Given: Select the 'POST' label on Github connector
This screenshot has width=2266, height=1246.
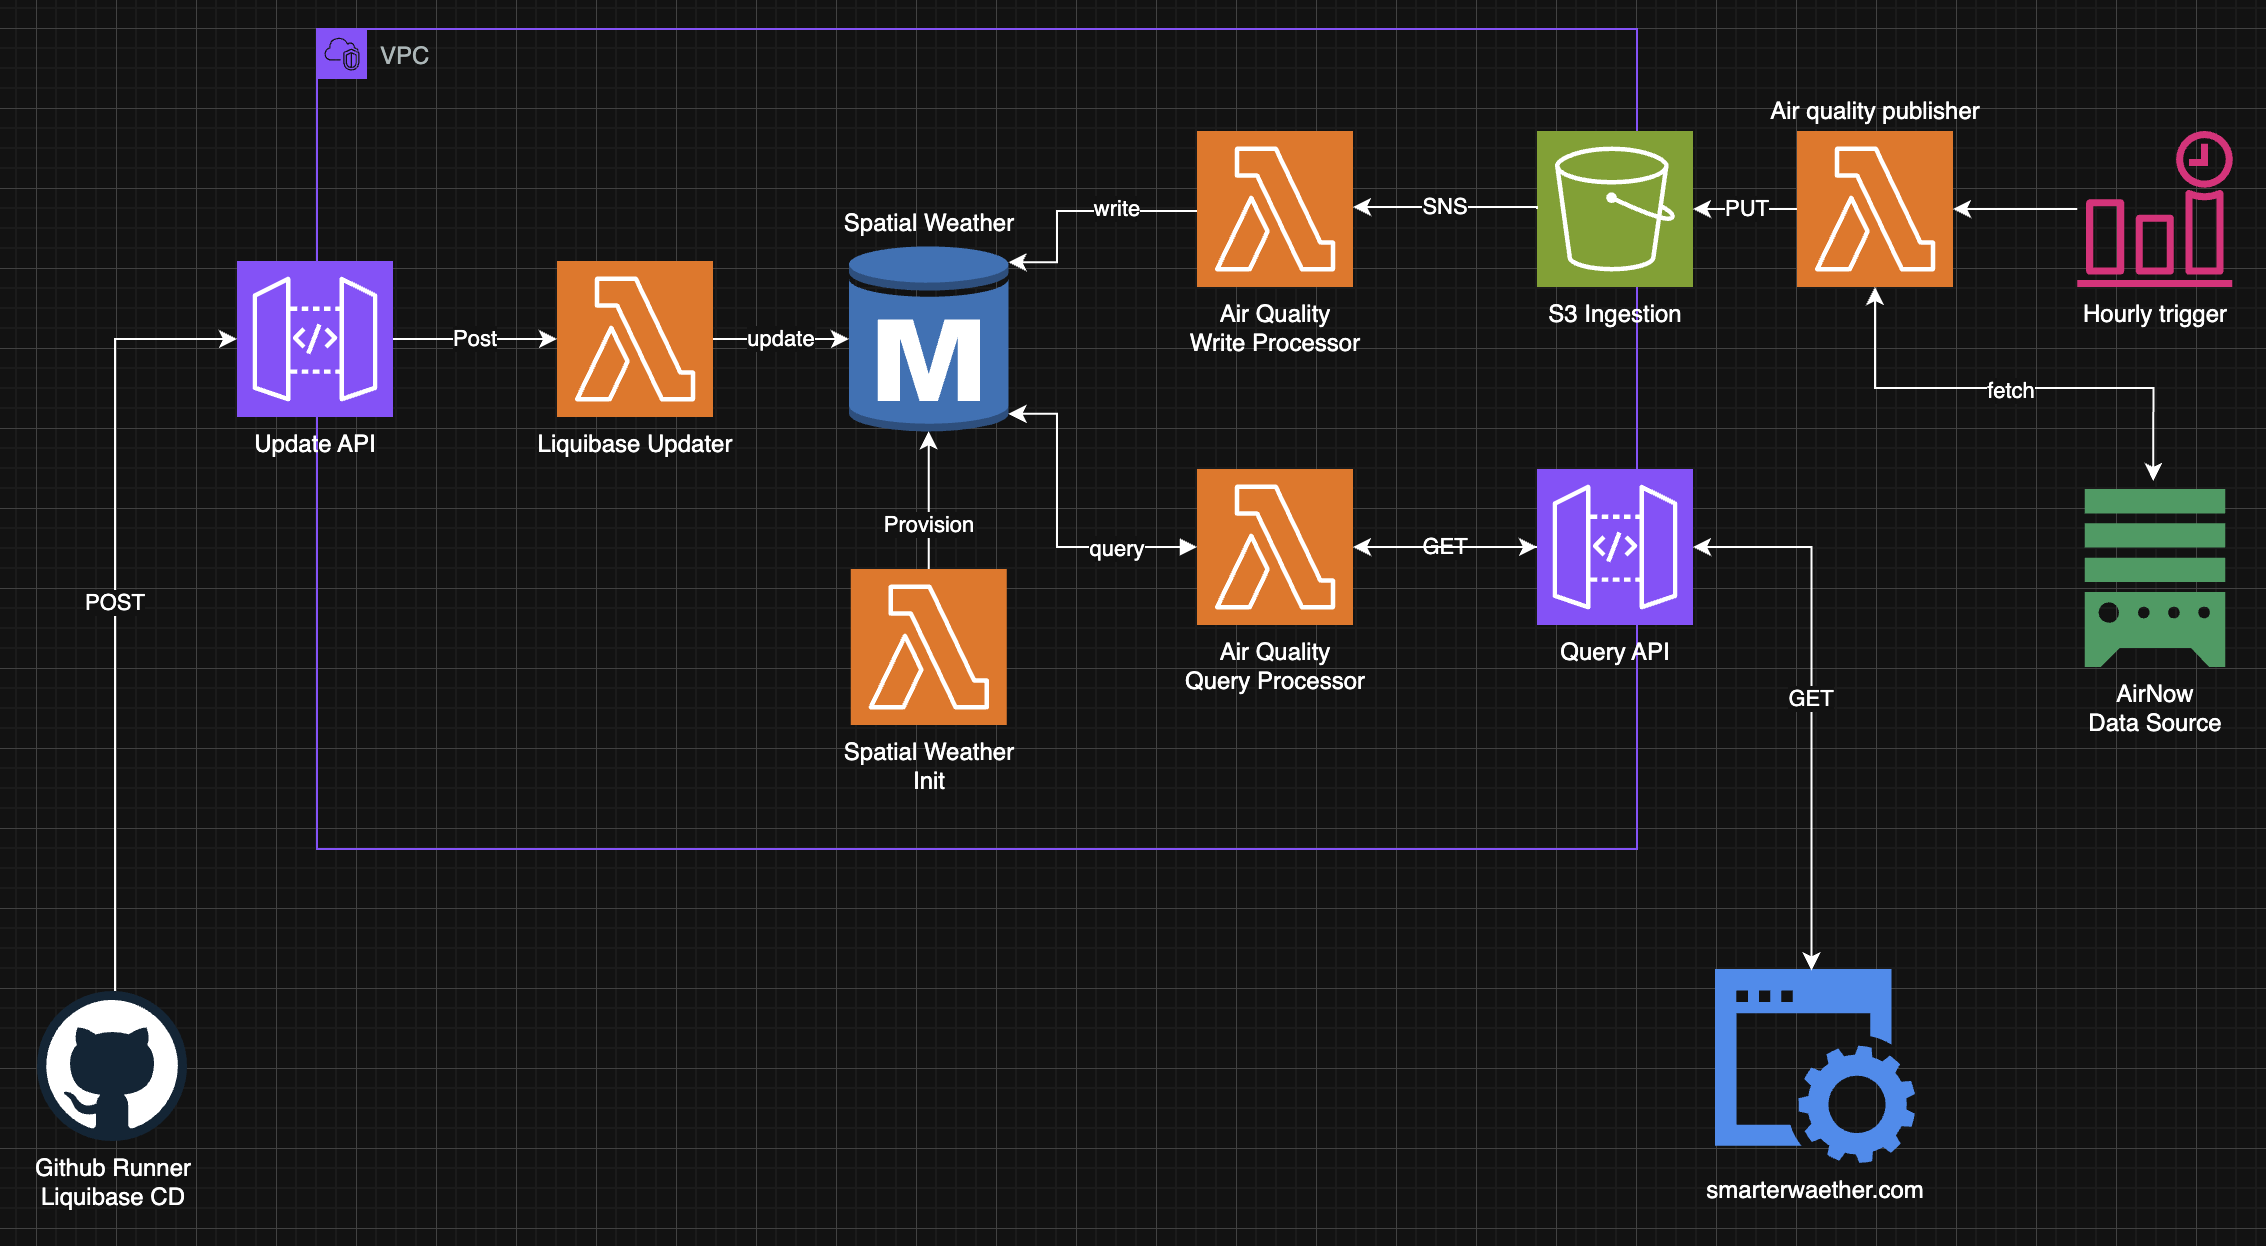Looking at the screenshot, I should 115,602.
